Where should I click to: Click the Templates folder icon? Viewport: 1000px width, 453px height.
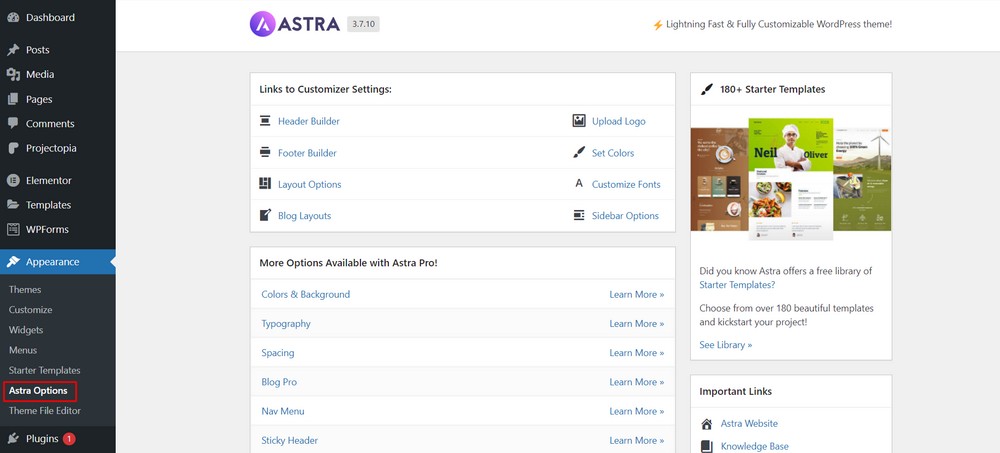13,205
